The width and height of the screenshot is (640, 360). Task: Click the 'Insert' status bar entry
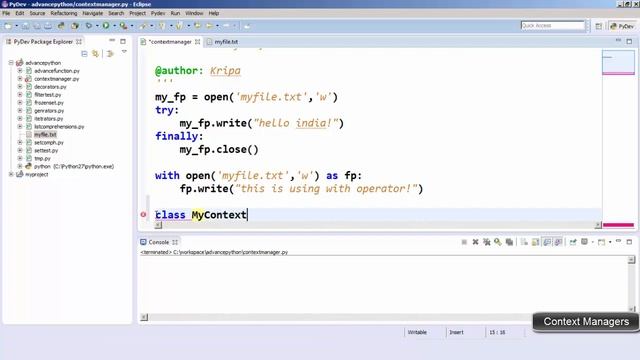[x=456, y=332]
